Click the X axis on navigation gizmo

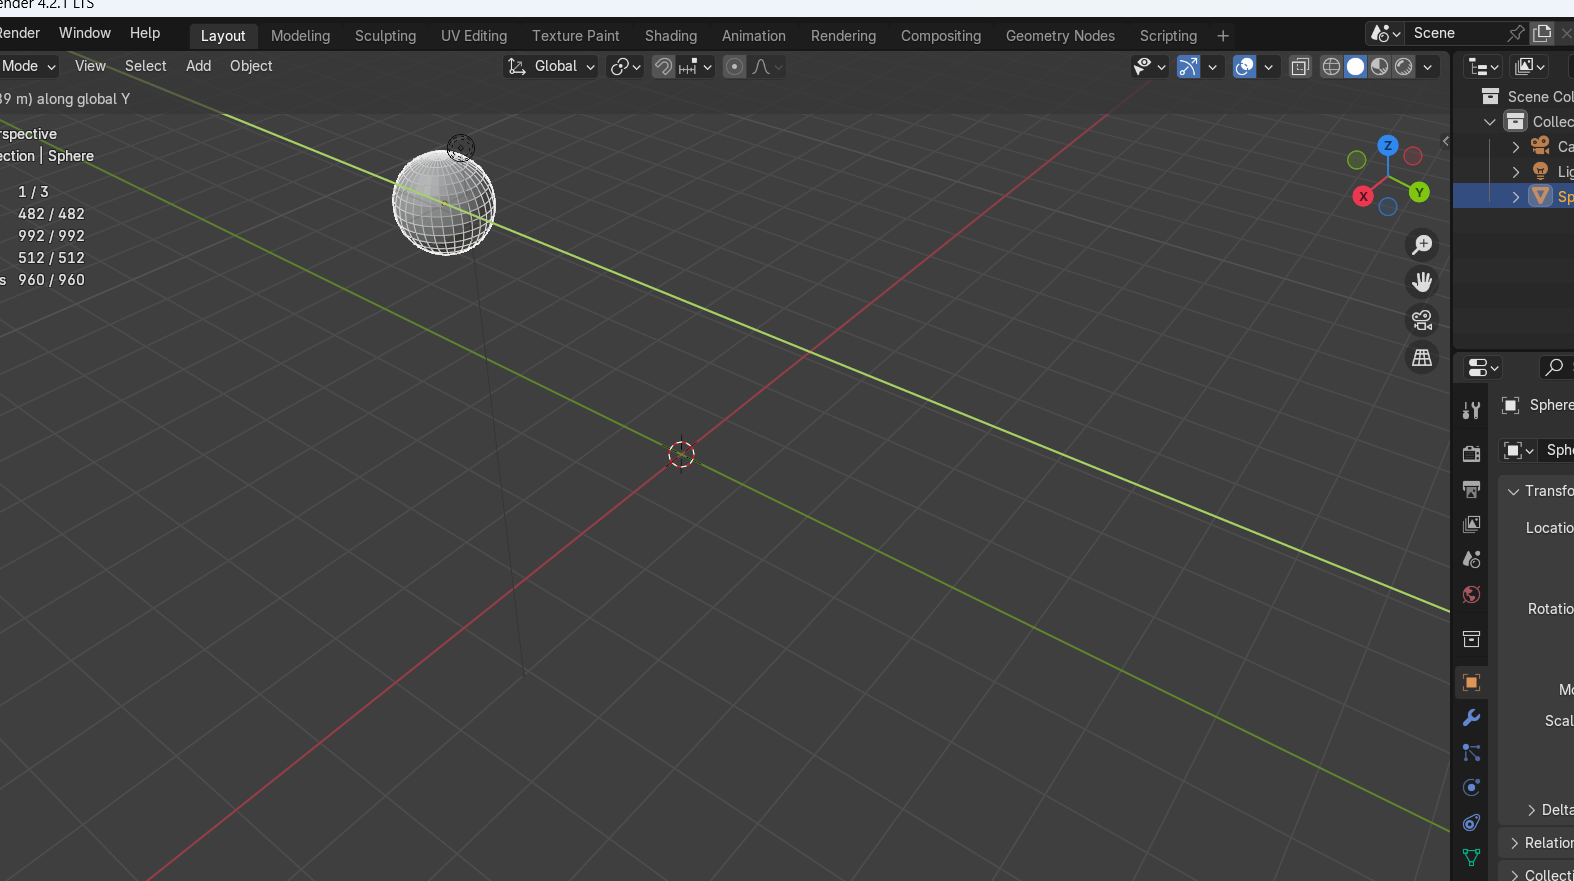point(1363,196)
